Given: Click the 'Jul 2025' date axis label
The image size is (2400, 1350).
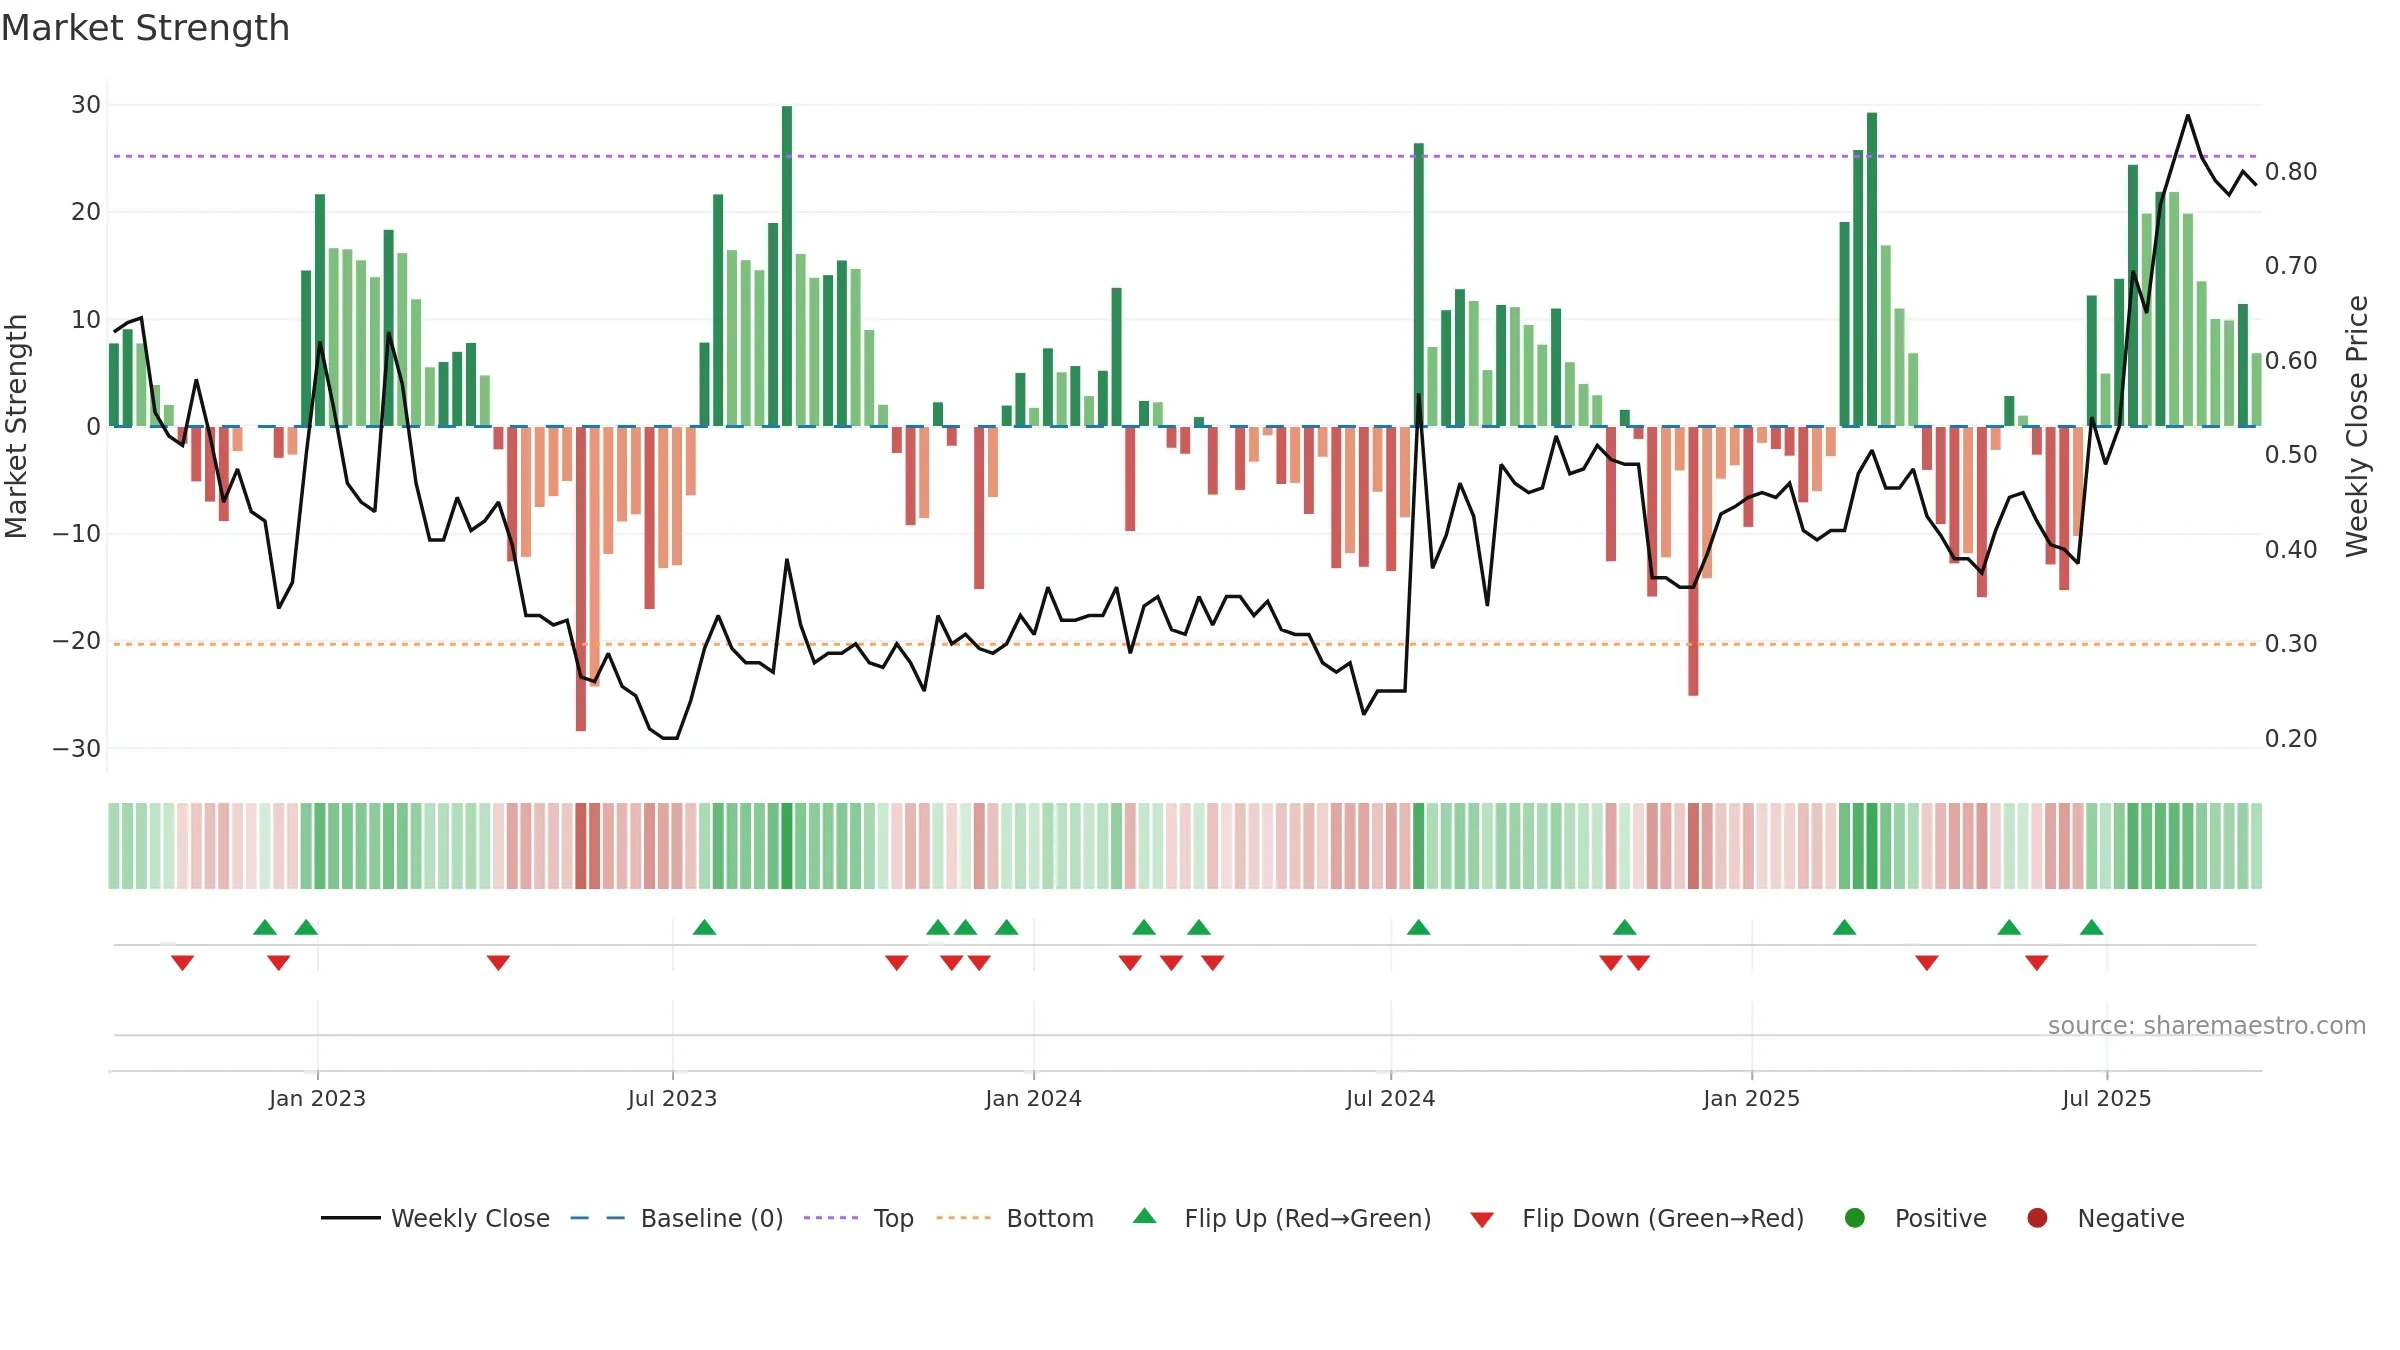Looking at the screenshot, I should click(x=2106, y=1099).
